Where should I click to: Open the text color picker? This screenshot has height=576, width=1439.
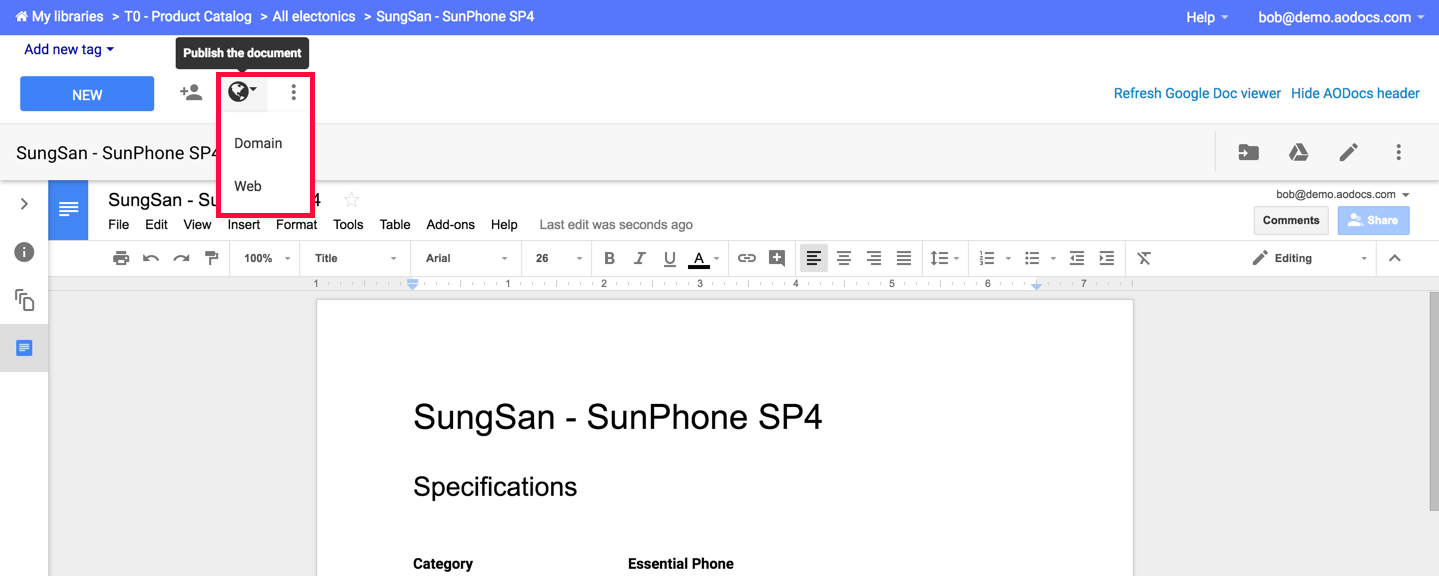pyautogui.click(x=703, y=258)
